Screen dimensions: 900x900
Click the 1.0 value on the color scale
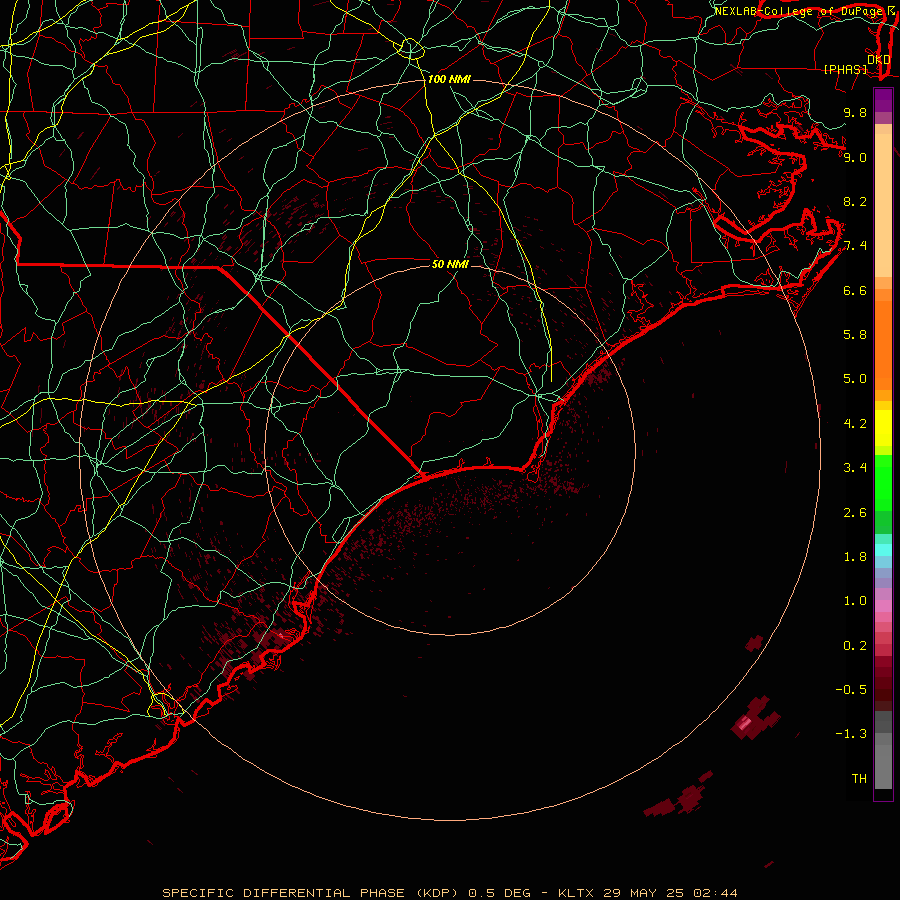(855, 601)
